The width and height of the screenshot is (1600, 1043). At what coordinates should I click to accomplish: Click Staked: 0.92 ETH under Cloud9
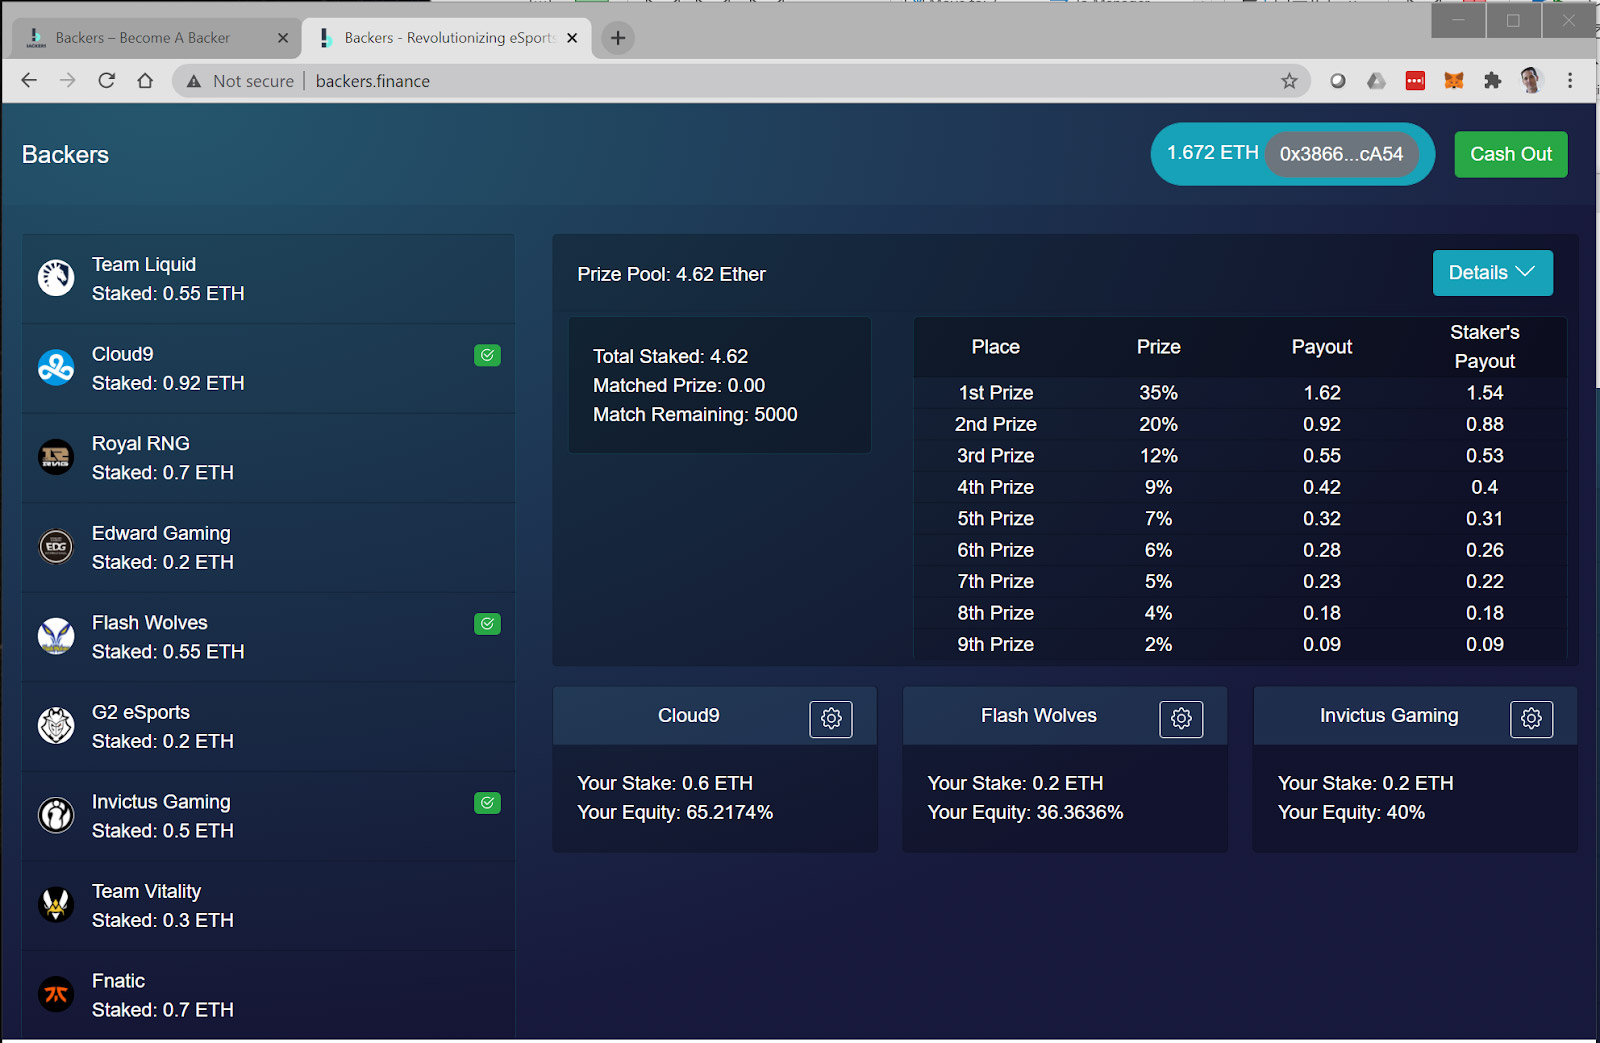168,383
